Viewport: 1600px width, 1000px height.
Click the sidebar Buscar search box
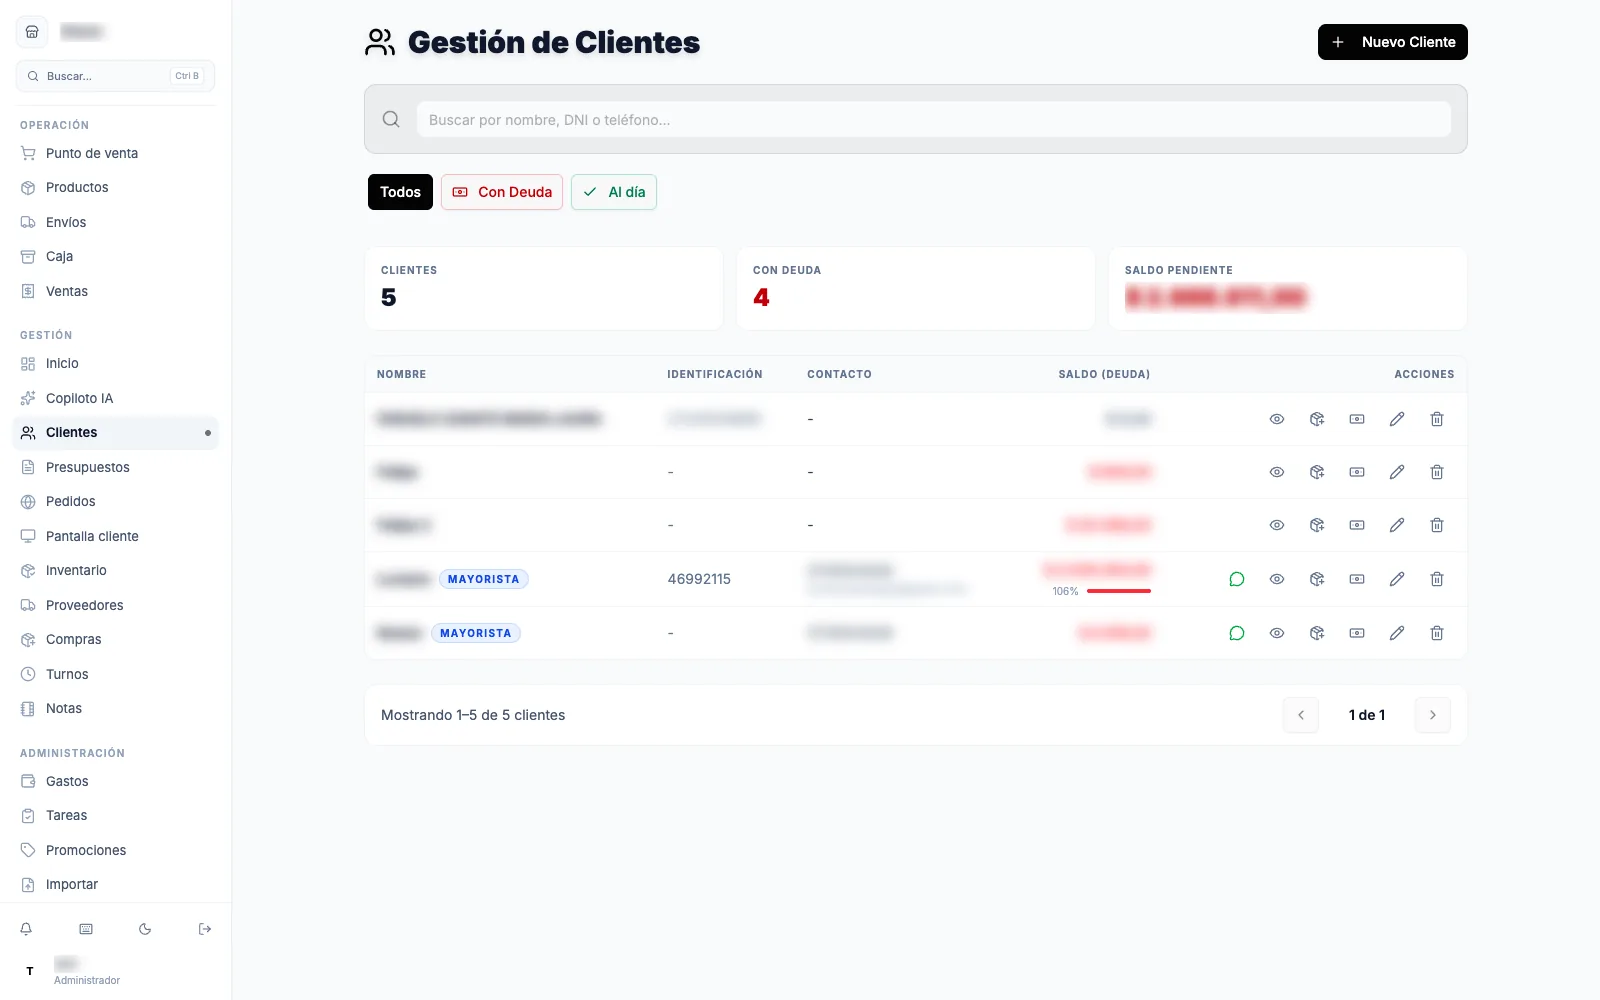[116, 76]
